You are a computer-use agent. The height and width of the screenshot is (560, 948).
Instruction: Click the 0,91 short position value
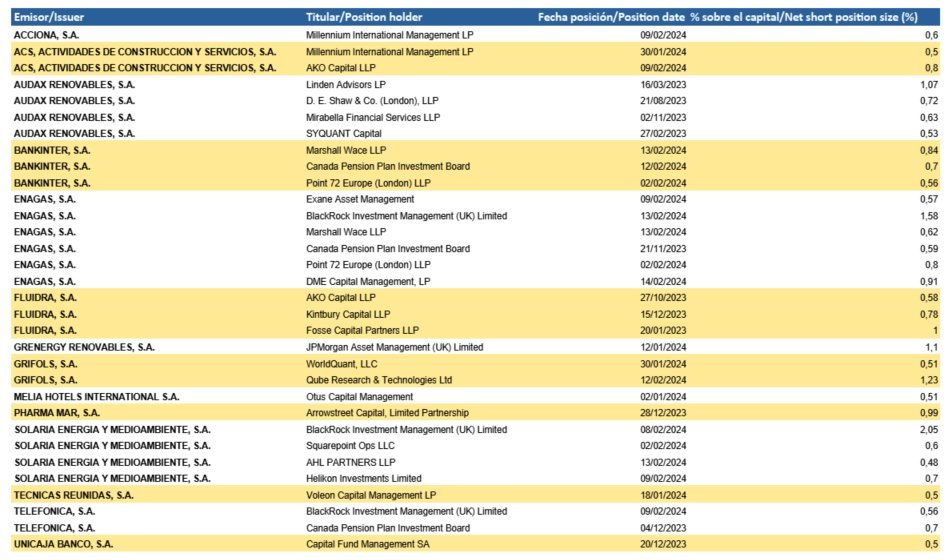pyautogui.click(x=929, y=281)
